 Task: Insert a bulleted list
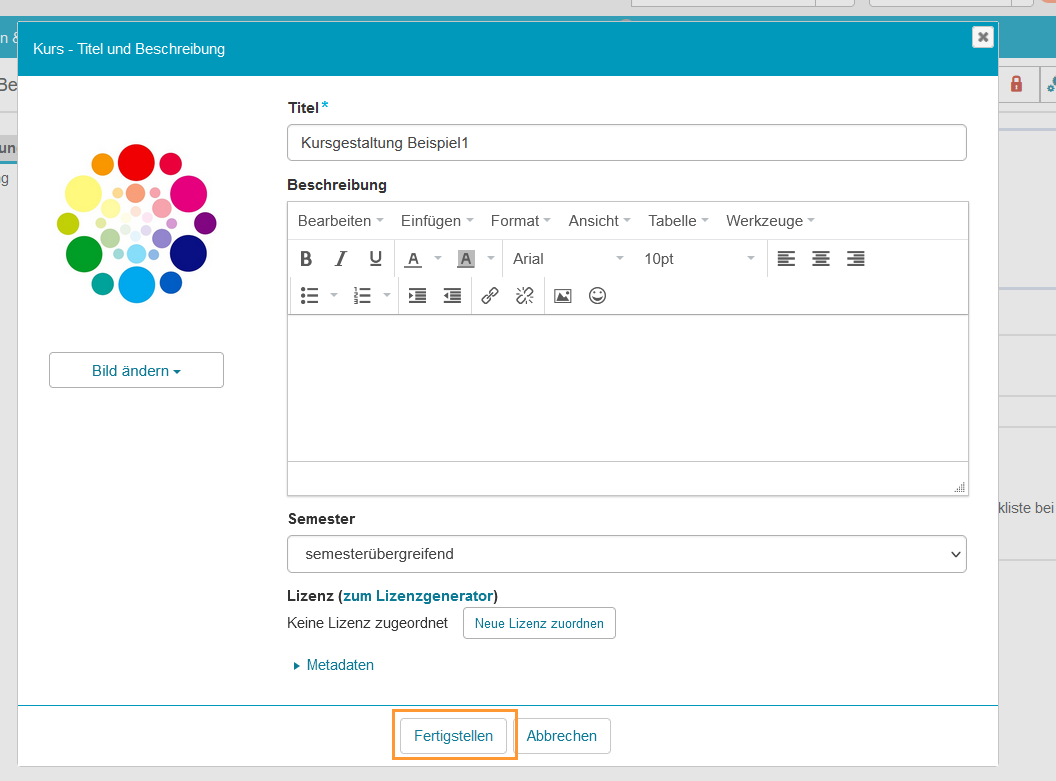310,296
